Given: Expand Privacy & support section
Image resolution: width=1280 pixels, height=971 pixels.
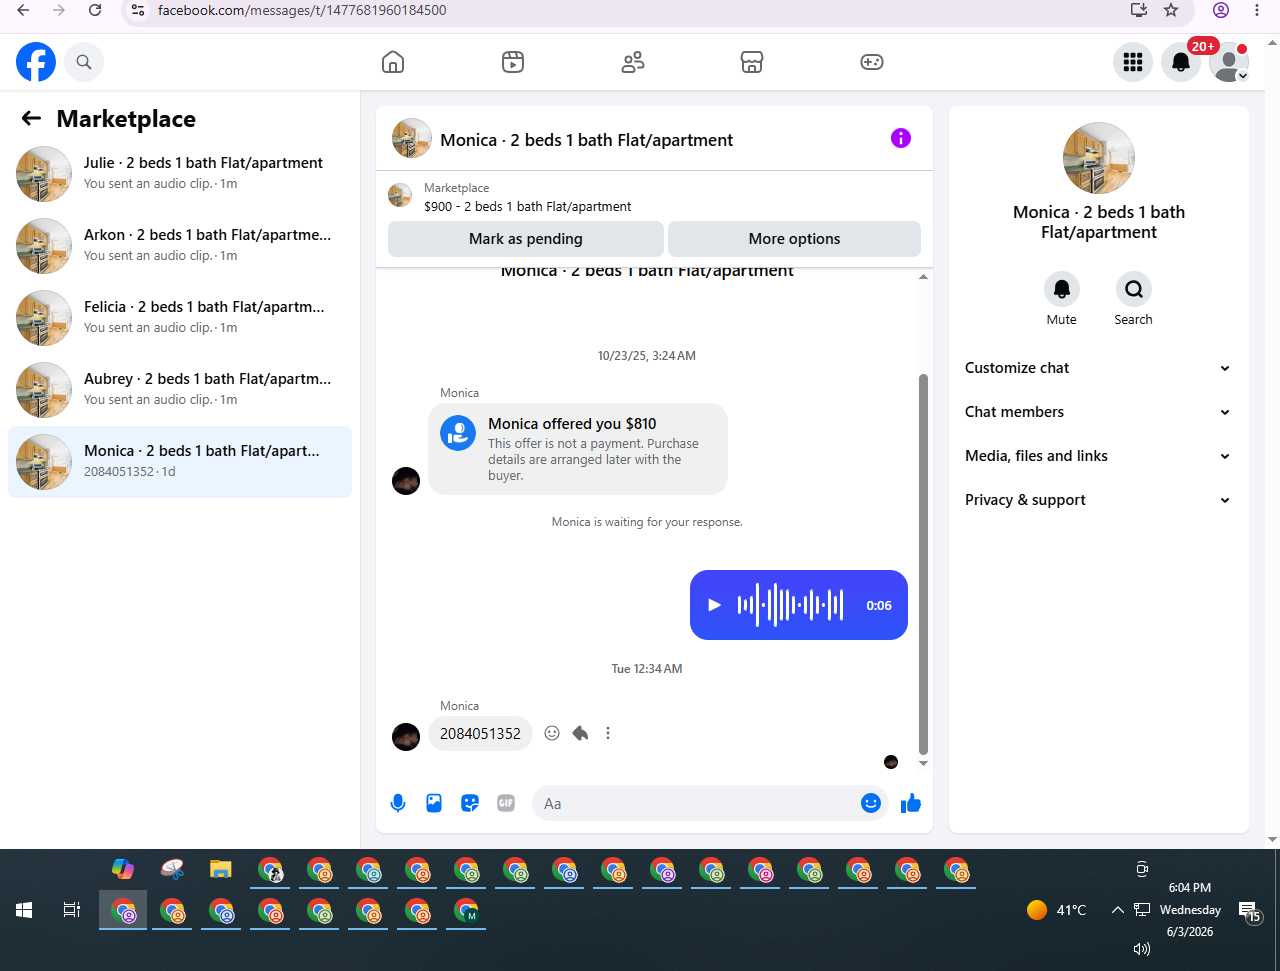Looking at the screenshot, I should click(1098, 500).
